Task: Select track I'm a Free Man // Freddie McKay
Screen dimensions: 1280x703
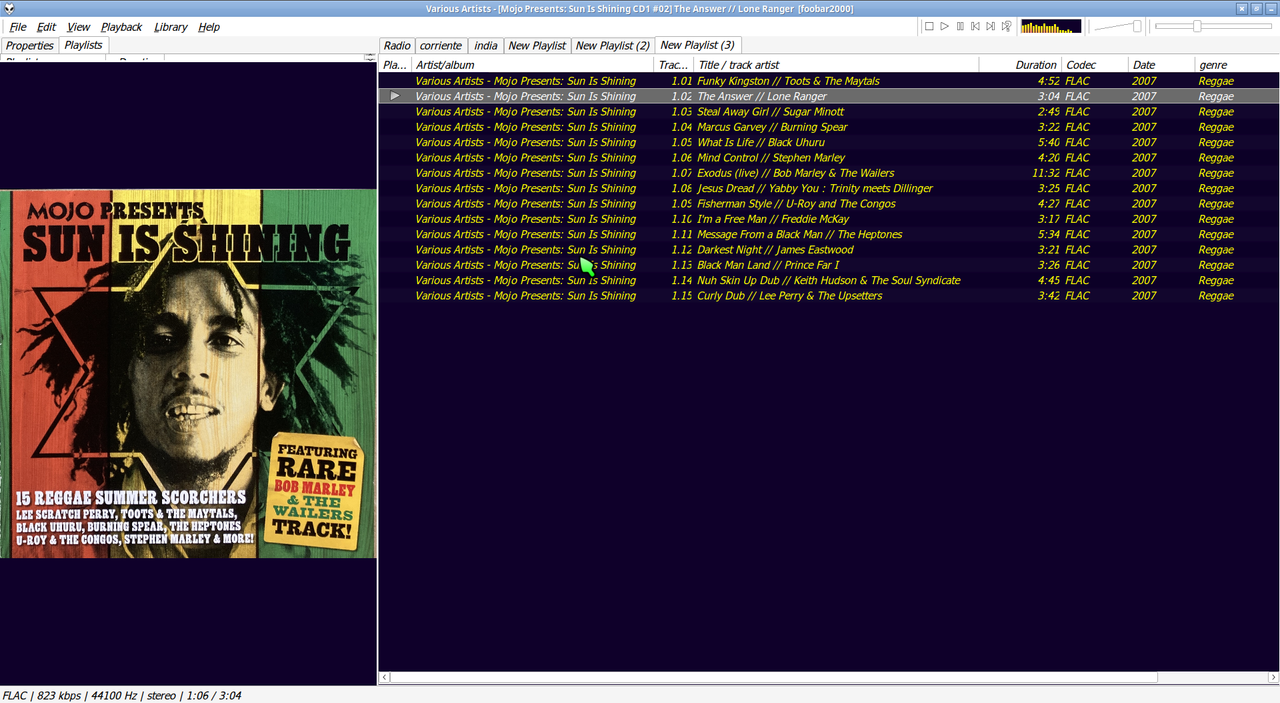Action: (828, 219)
